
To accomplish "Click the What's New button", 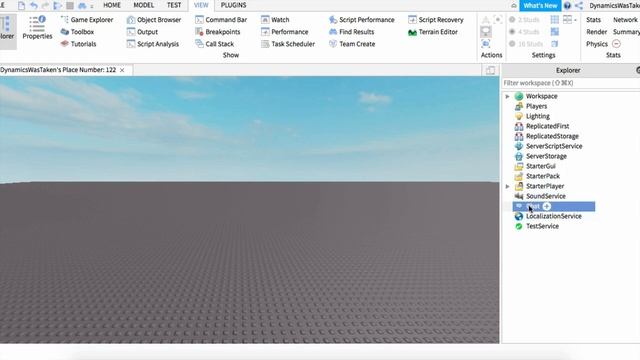I will [x=540, y=6].
